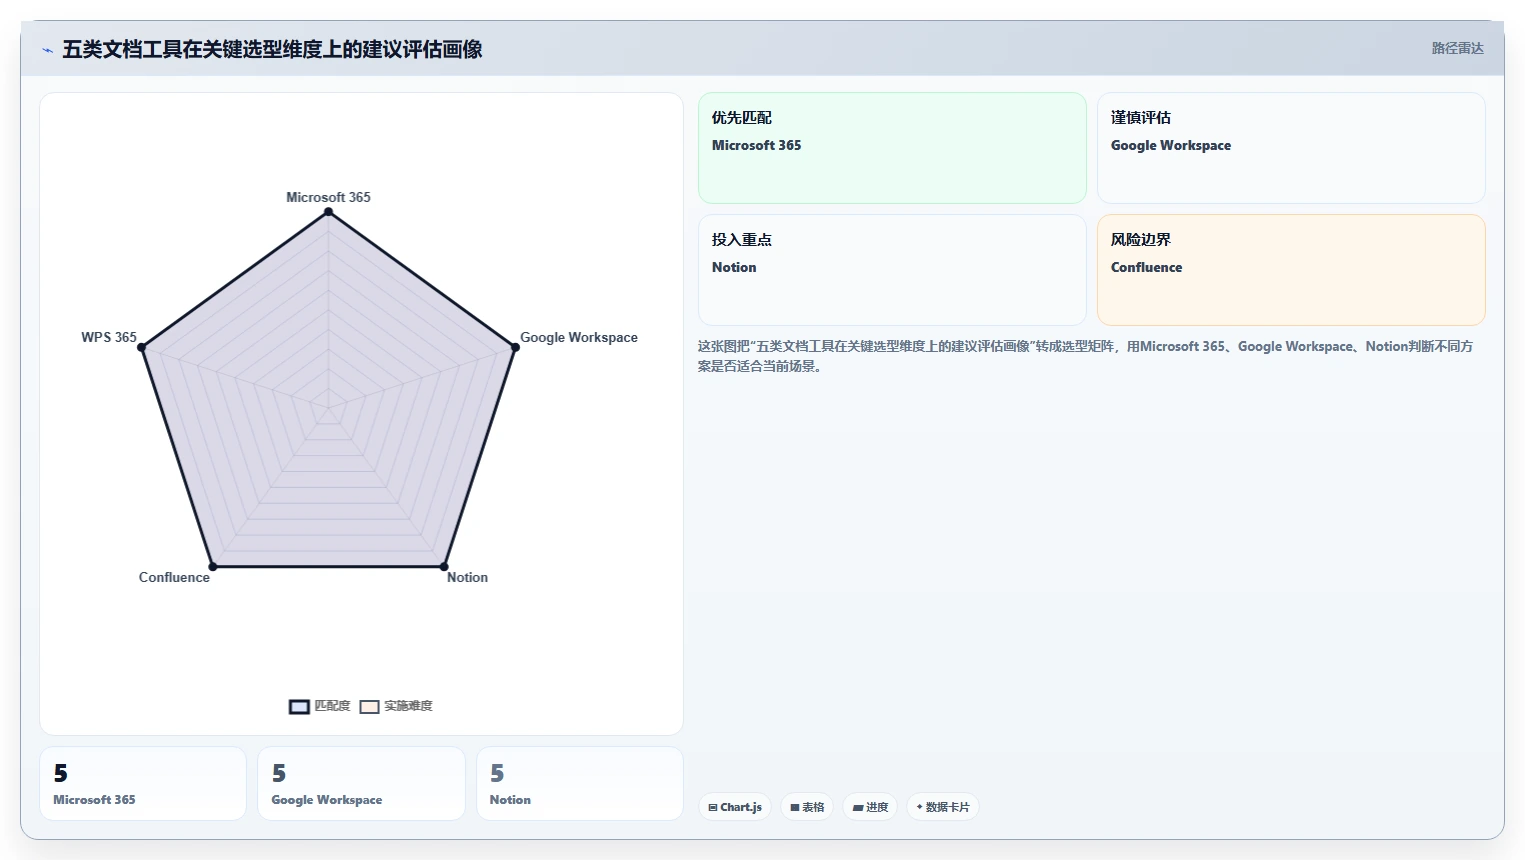Toggle the 匹配度 legend swatch
Image resolution: width=1525 pixels, height=860 pixels.
click(299, 707)
